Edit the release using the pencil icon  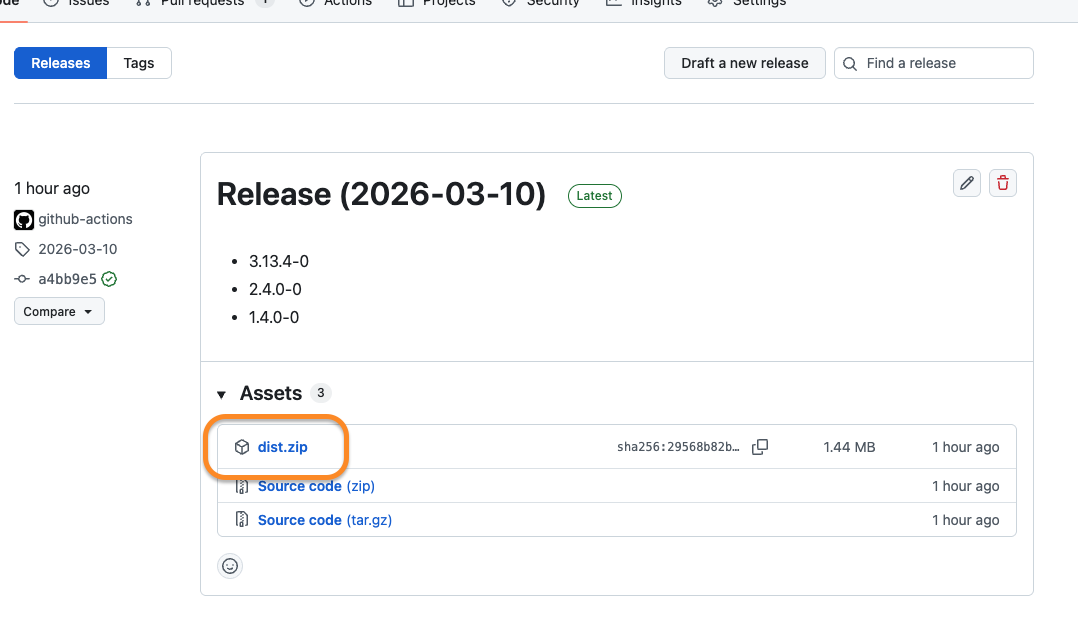pyautogui.click(x=966, y=183)
